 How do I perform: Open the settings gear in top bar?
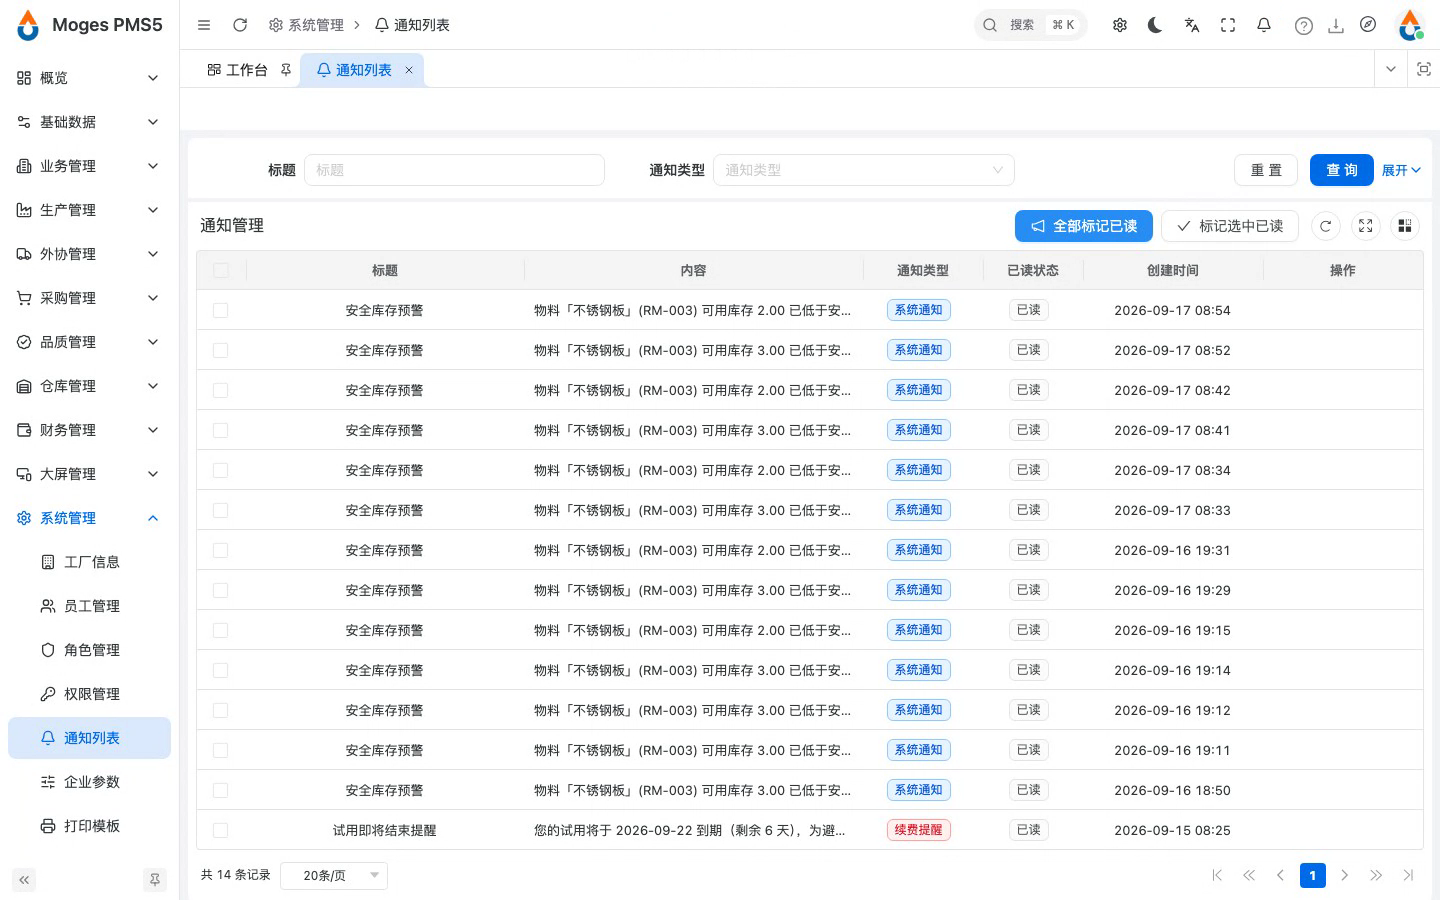coord(1120,25)
